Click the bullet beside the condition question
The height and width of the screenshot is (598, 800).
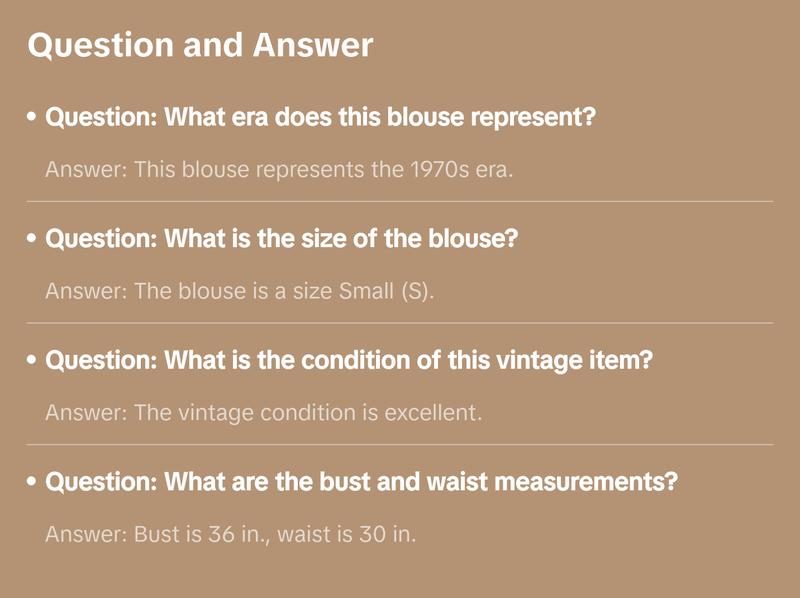[33, 360]
